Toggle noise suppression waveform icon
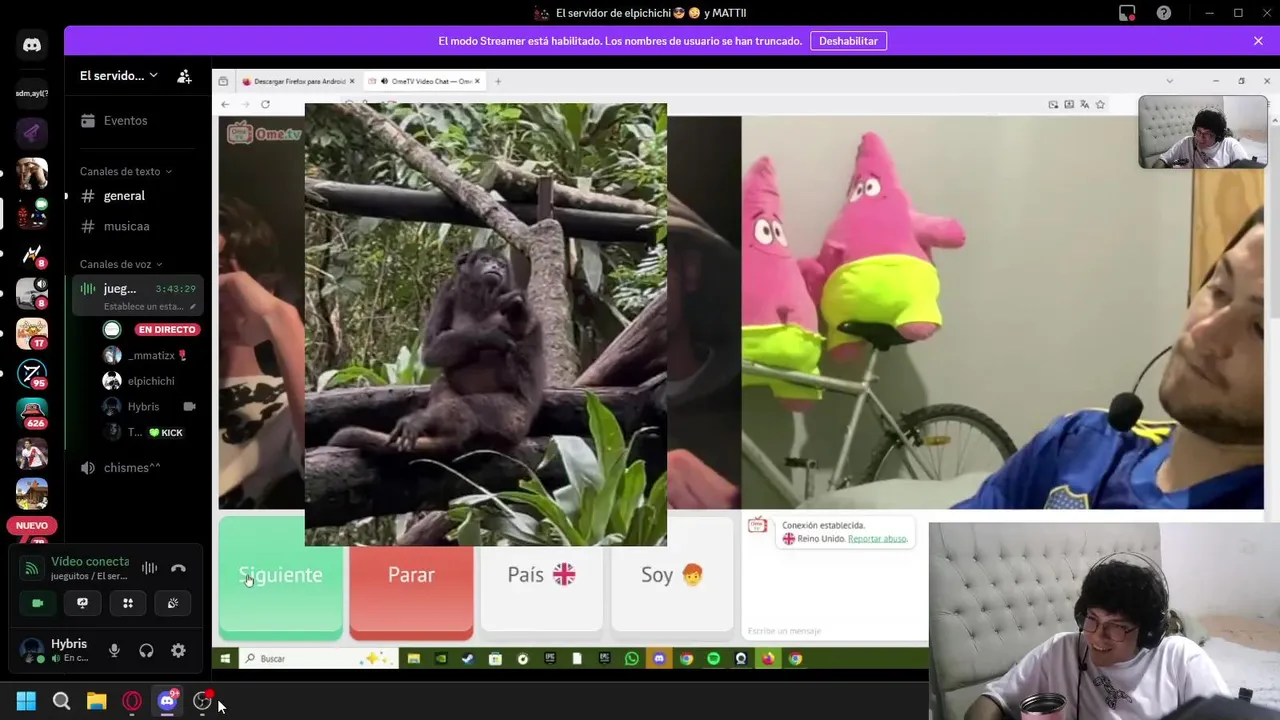The image size is (1280, 720). 149,568
